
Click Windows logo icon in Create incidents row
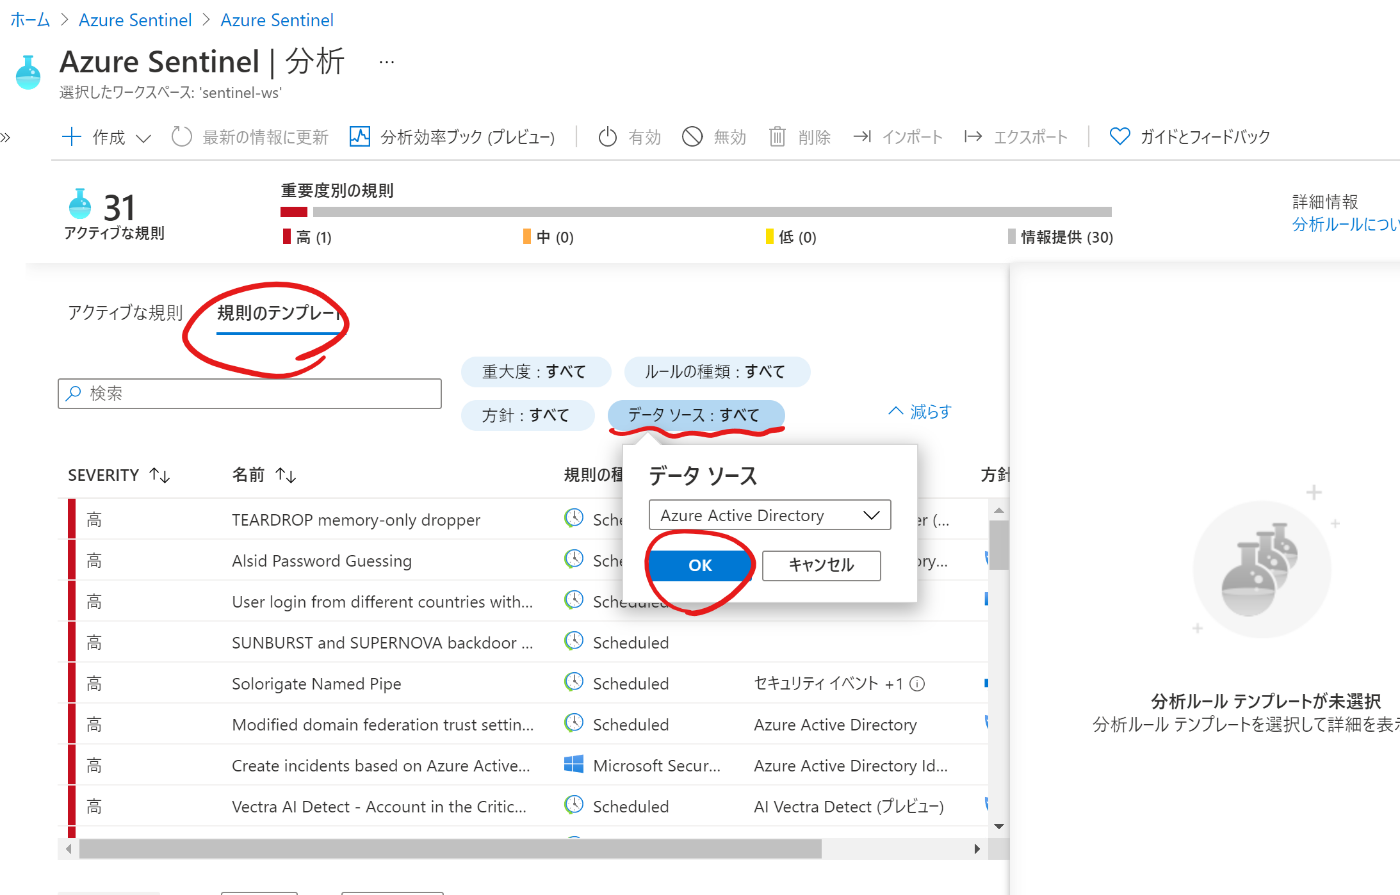(x=574, y=765)
